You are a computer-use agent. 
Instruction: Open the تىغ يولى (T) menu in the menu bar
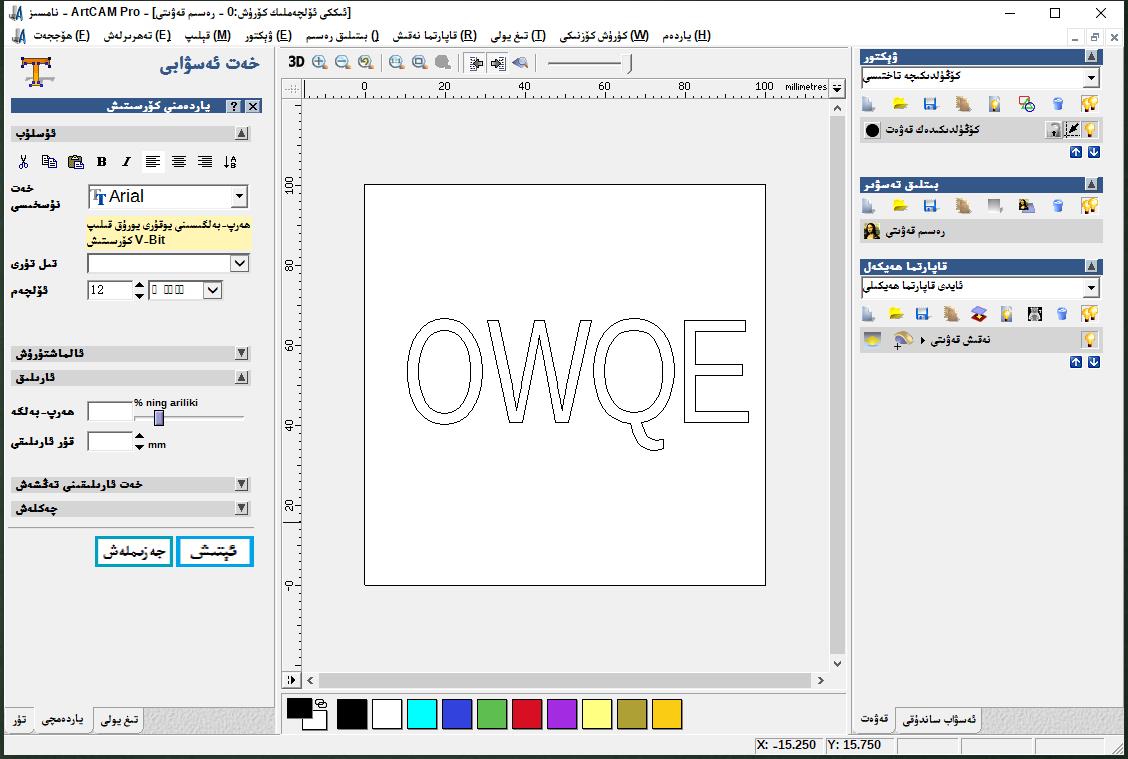518,35
